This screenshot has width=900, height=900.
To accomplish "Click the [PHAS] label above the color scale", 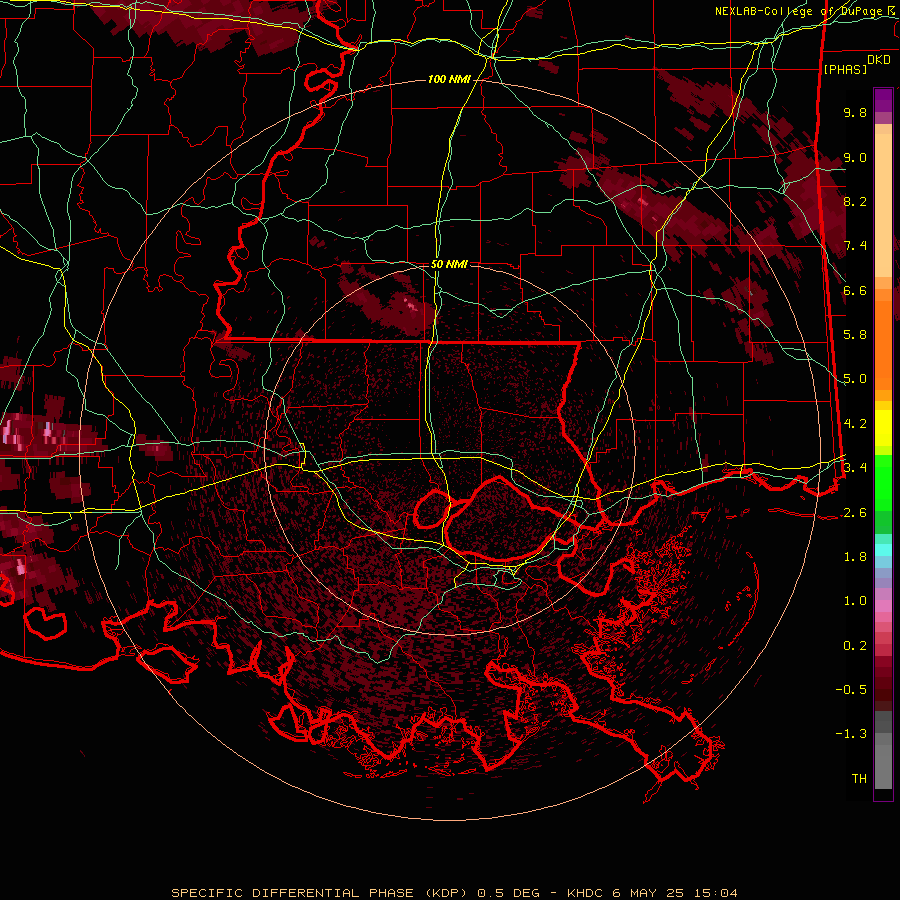I will 845,69.
